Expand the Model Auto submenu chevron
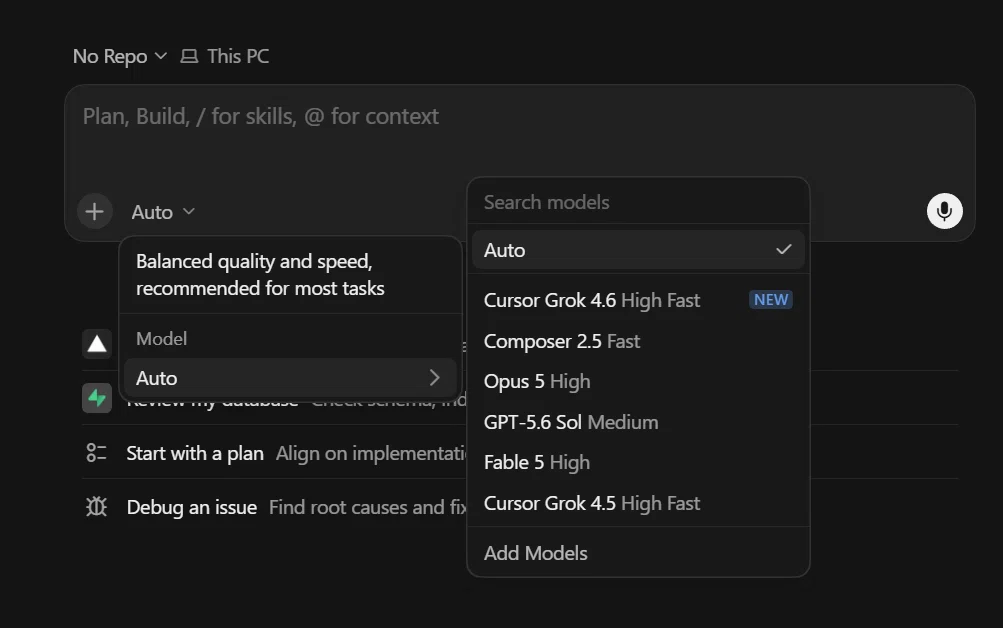1003x628 pixels. [434, 378]
